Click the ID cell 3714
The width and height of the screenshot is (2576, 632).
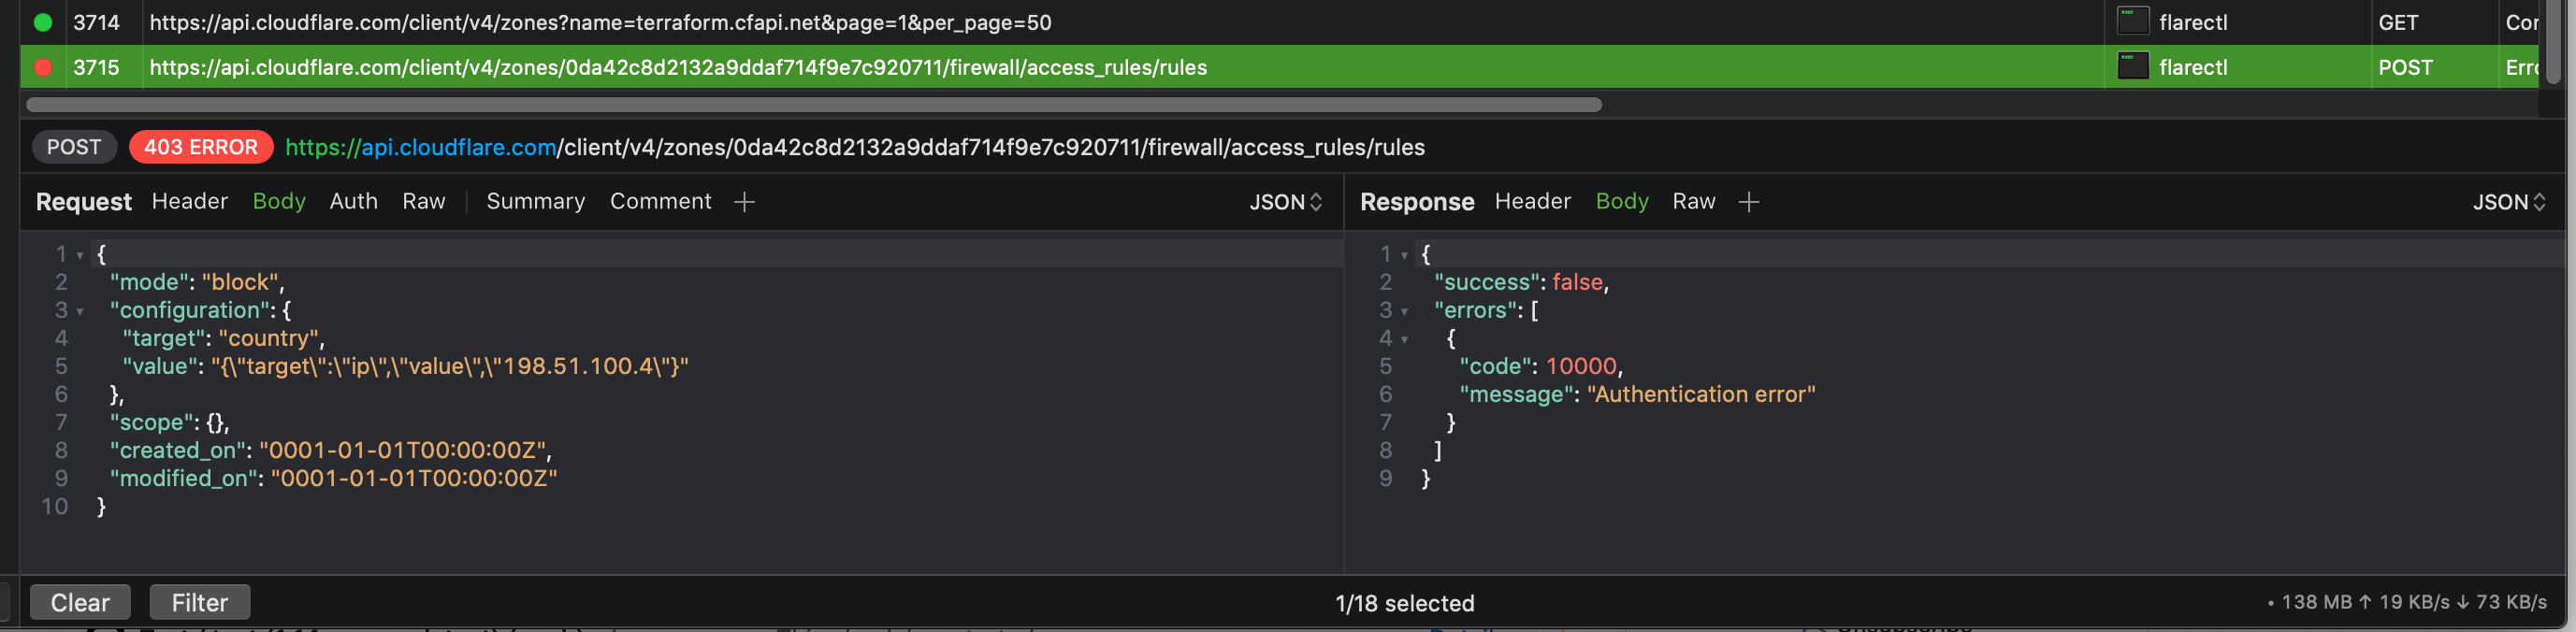[x=96, y=22]
